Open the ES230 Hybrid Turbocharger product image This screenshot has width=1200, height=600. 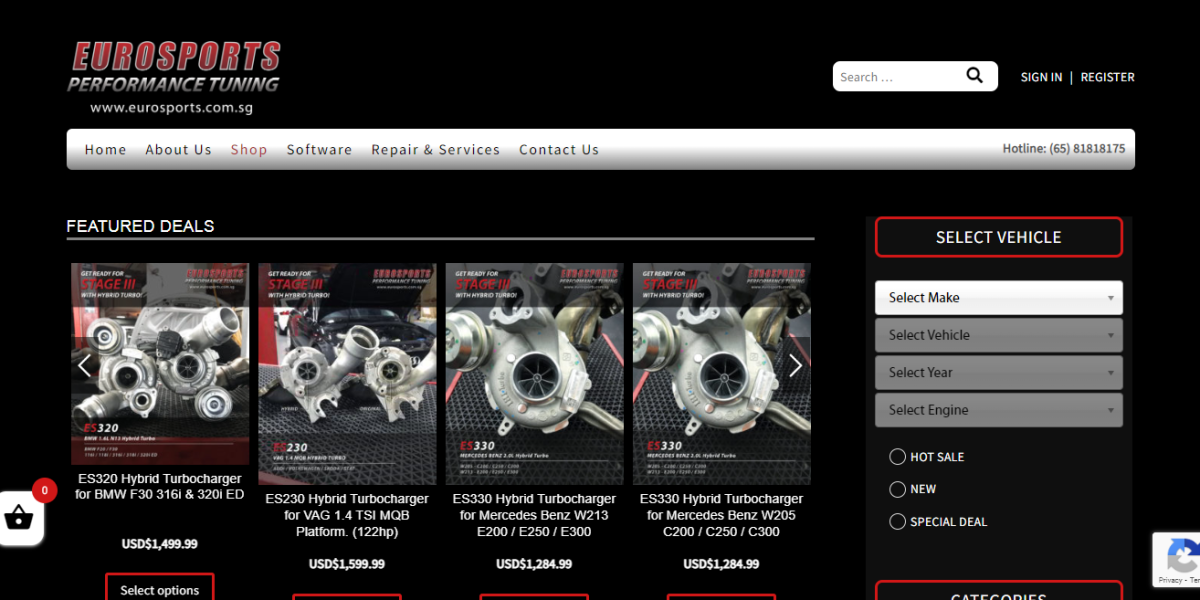click(347, 374)
